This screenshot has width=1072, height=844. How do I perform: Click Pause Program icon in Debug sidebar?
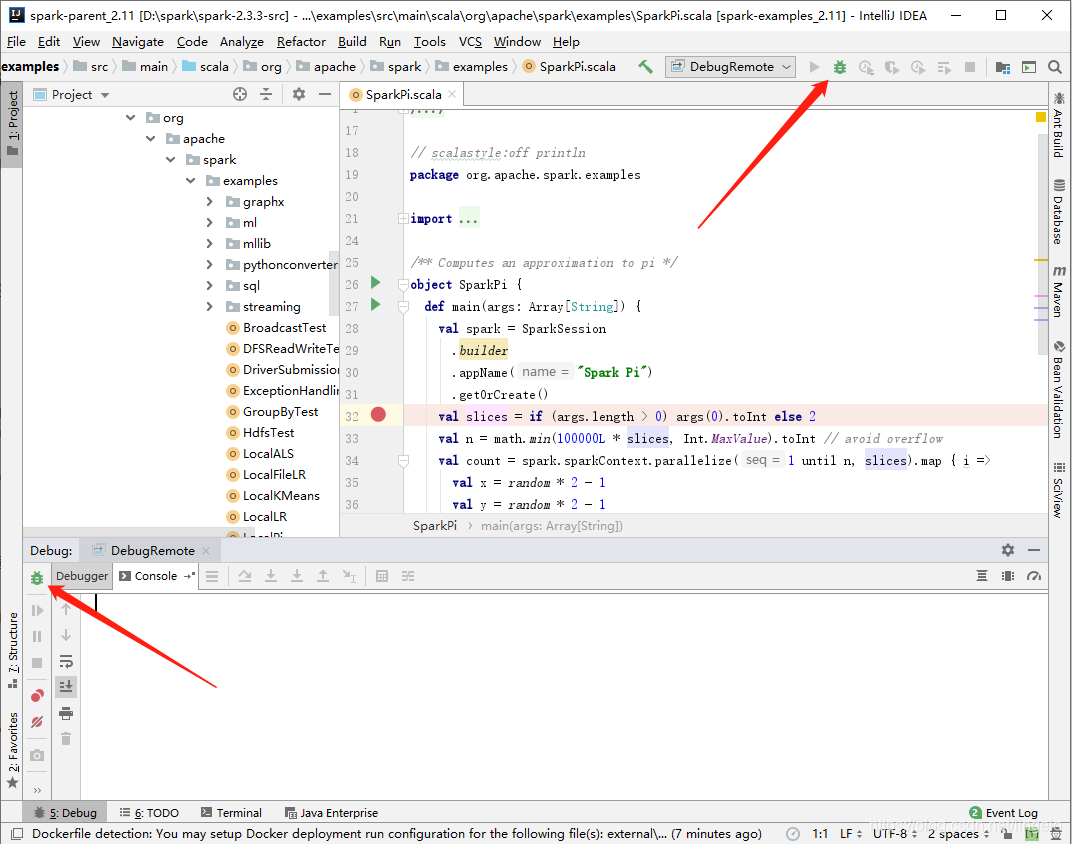point(37,636)
